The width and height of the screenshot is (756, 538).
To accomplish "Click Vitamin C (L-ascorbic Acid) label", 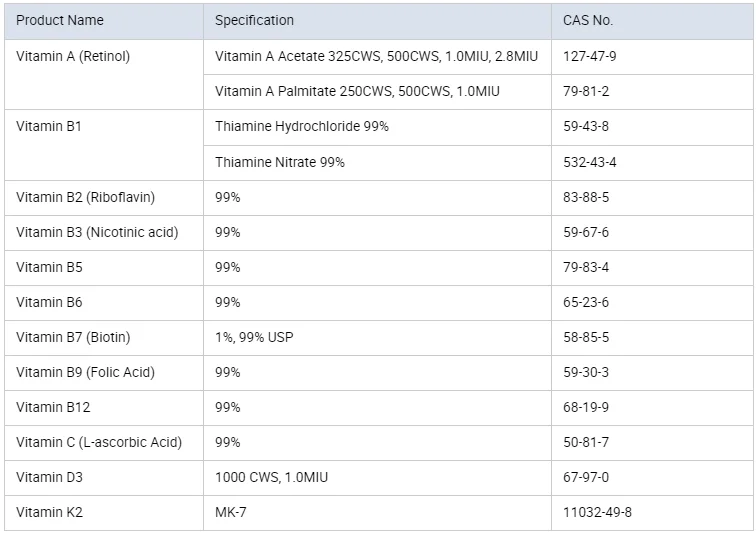I will 99,442.
